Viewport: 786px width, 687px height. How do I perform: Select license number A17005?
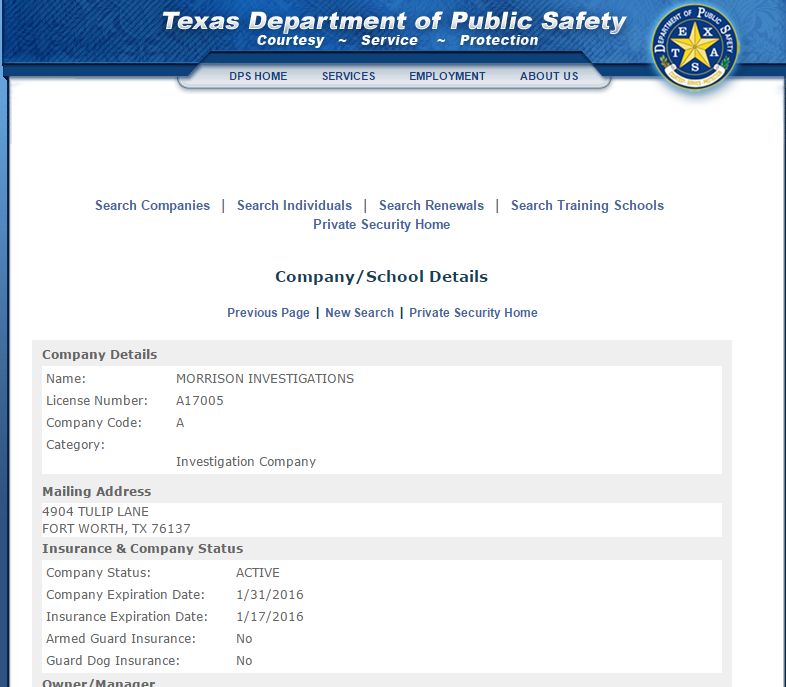coord(200,401)
